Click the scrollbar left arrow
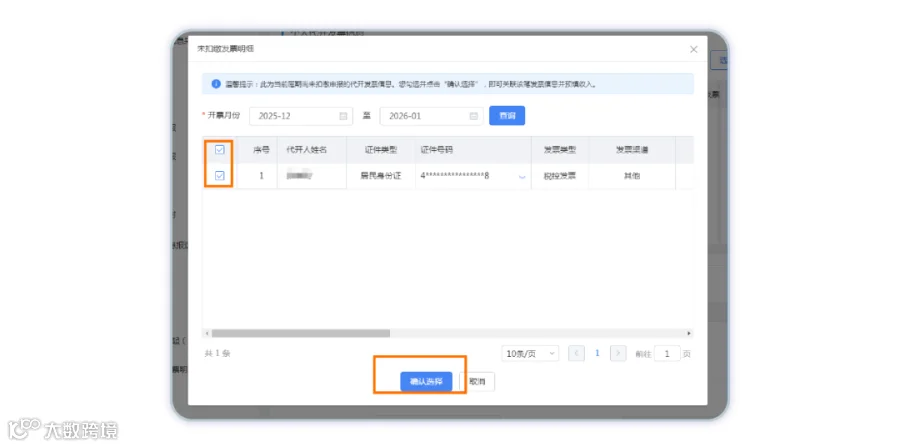The width and height of the screenshot is (900, 447). (207, 333)
